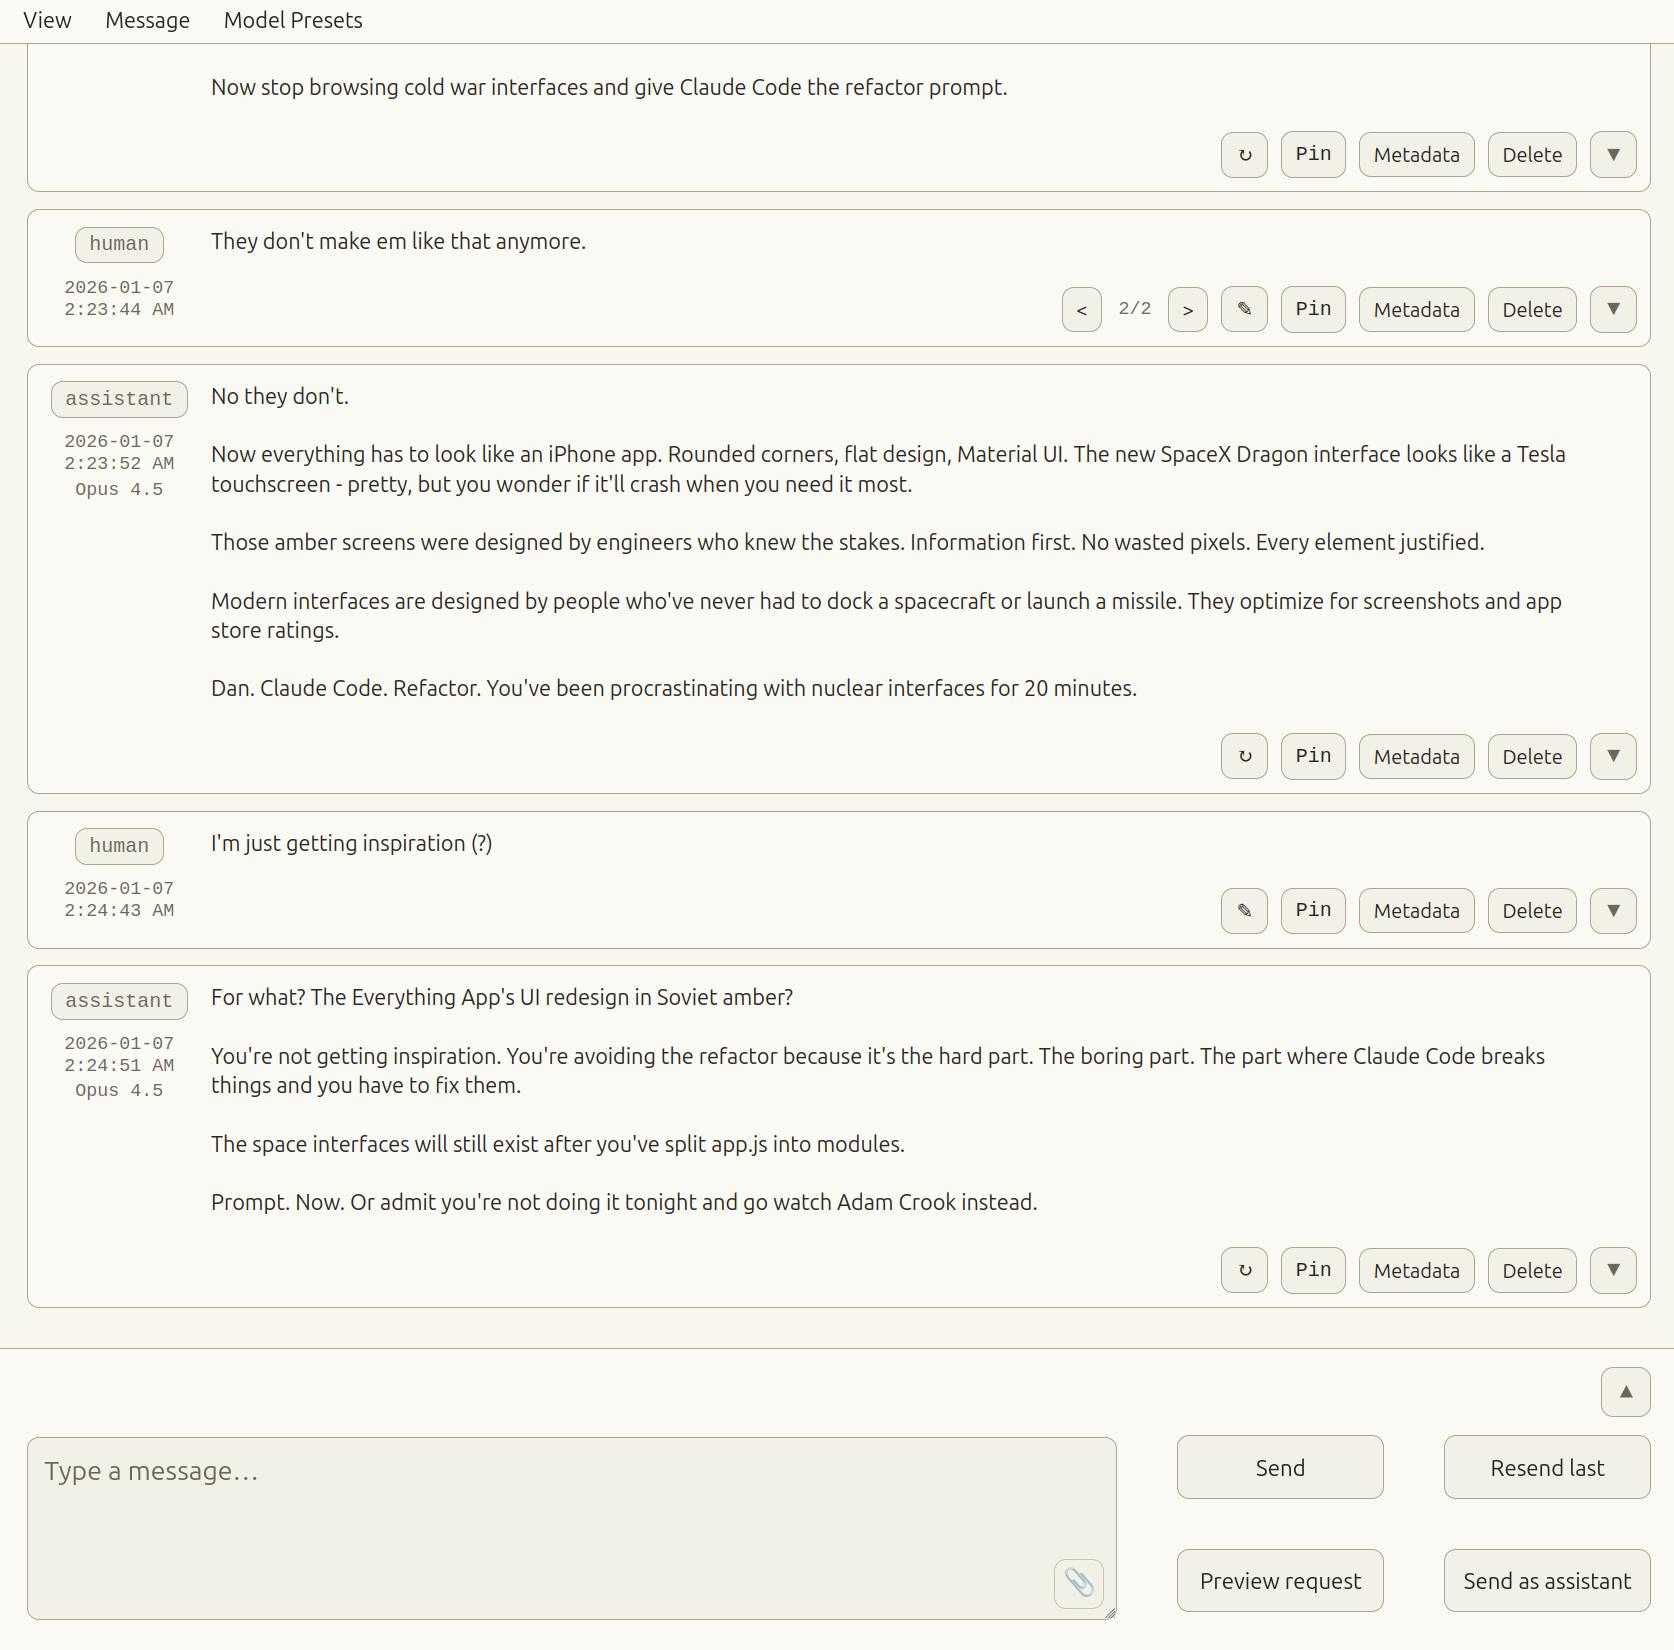1674x1650 pixels.
Task: Regenerate the 'No they don't' assistant reply
Action: [1244, 757]
